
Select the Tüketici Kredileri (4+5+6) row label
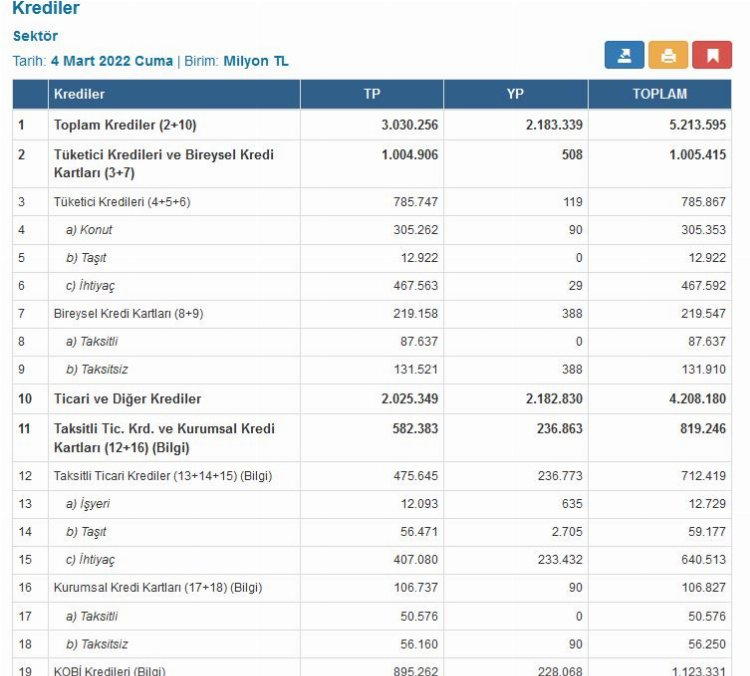(122, 202)
